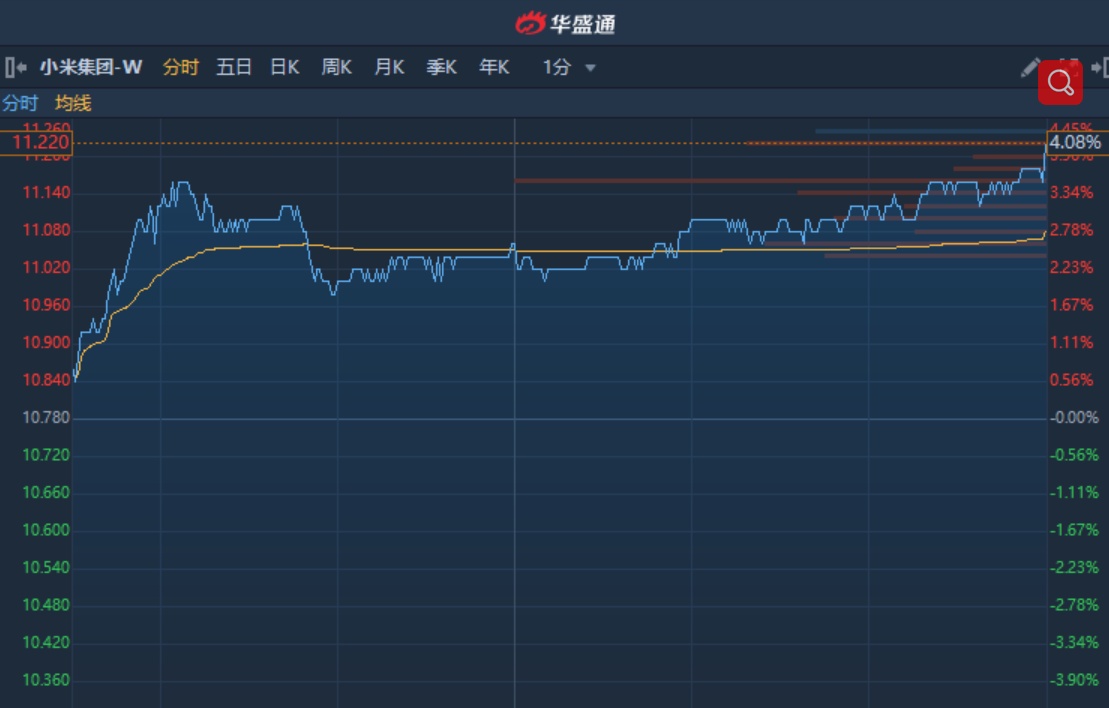Expand the right side panel arrow icon
The height and width of the screenshot is (708, 1109).
(x=1099, y=68)
